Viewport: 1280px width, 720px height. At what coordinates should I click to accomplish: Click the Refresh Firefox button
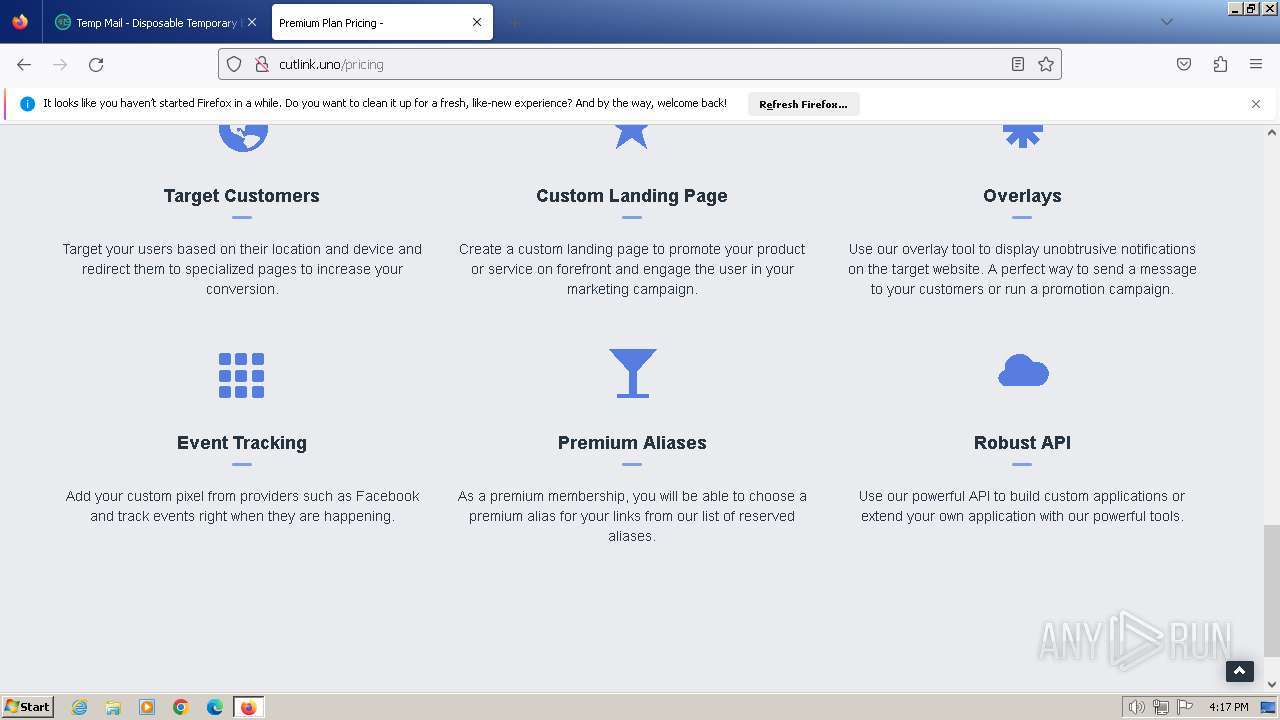point(803,104)
